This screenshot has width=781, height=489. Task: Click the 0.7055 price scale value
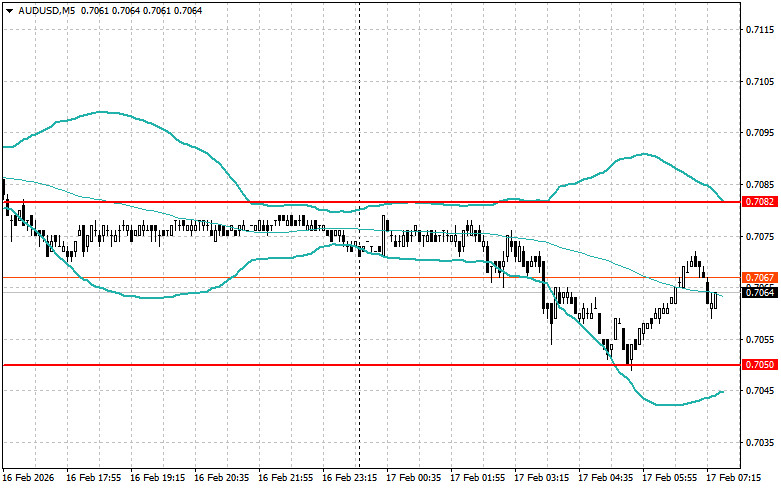pos(761,340)
